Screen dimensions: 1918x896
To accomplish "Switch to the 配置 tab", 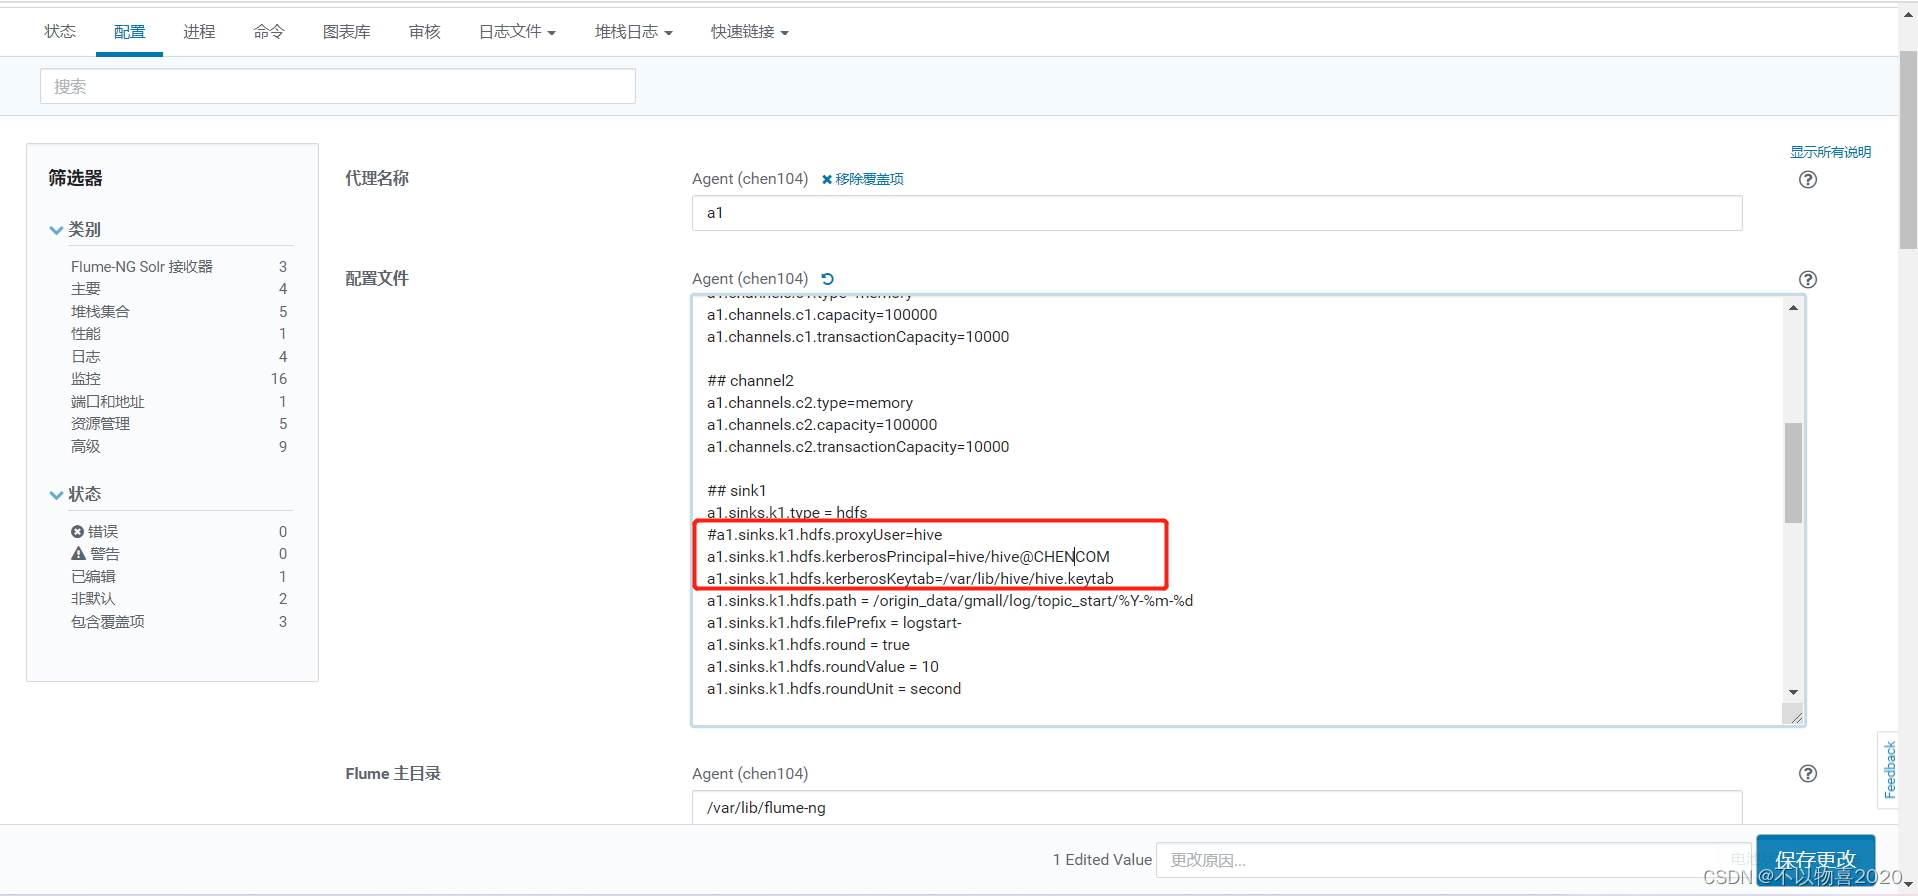I will tap(130, 32).
